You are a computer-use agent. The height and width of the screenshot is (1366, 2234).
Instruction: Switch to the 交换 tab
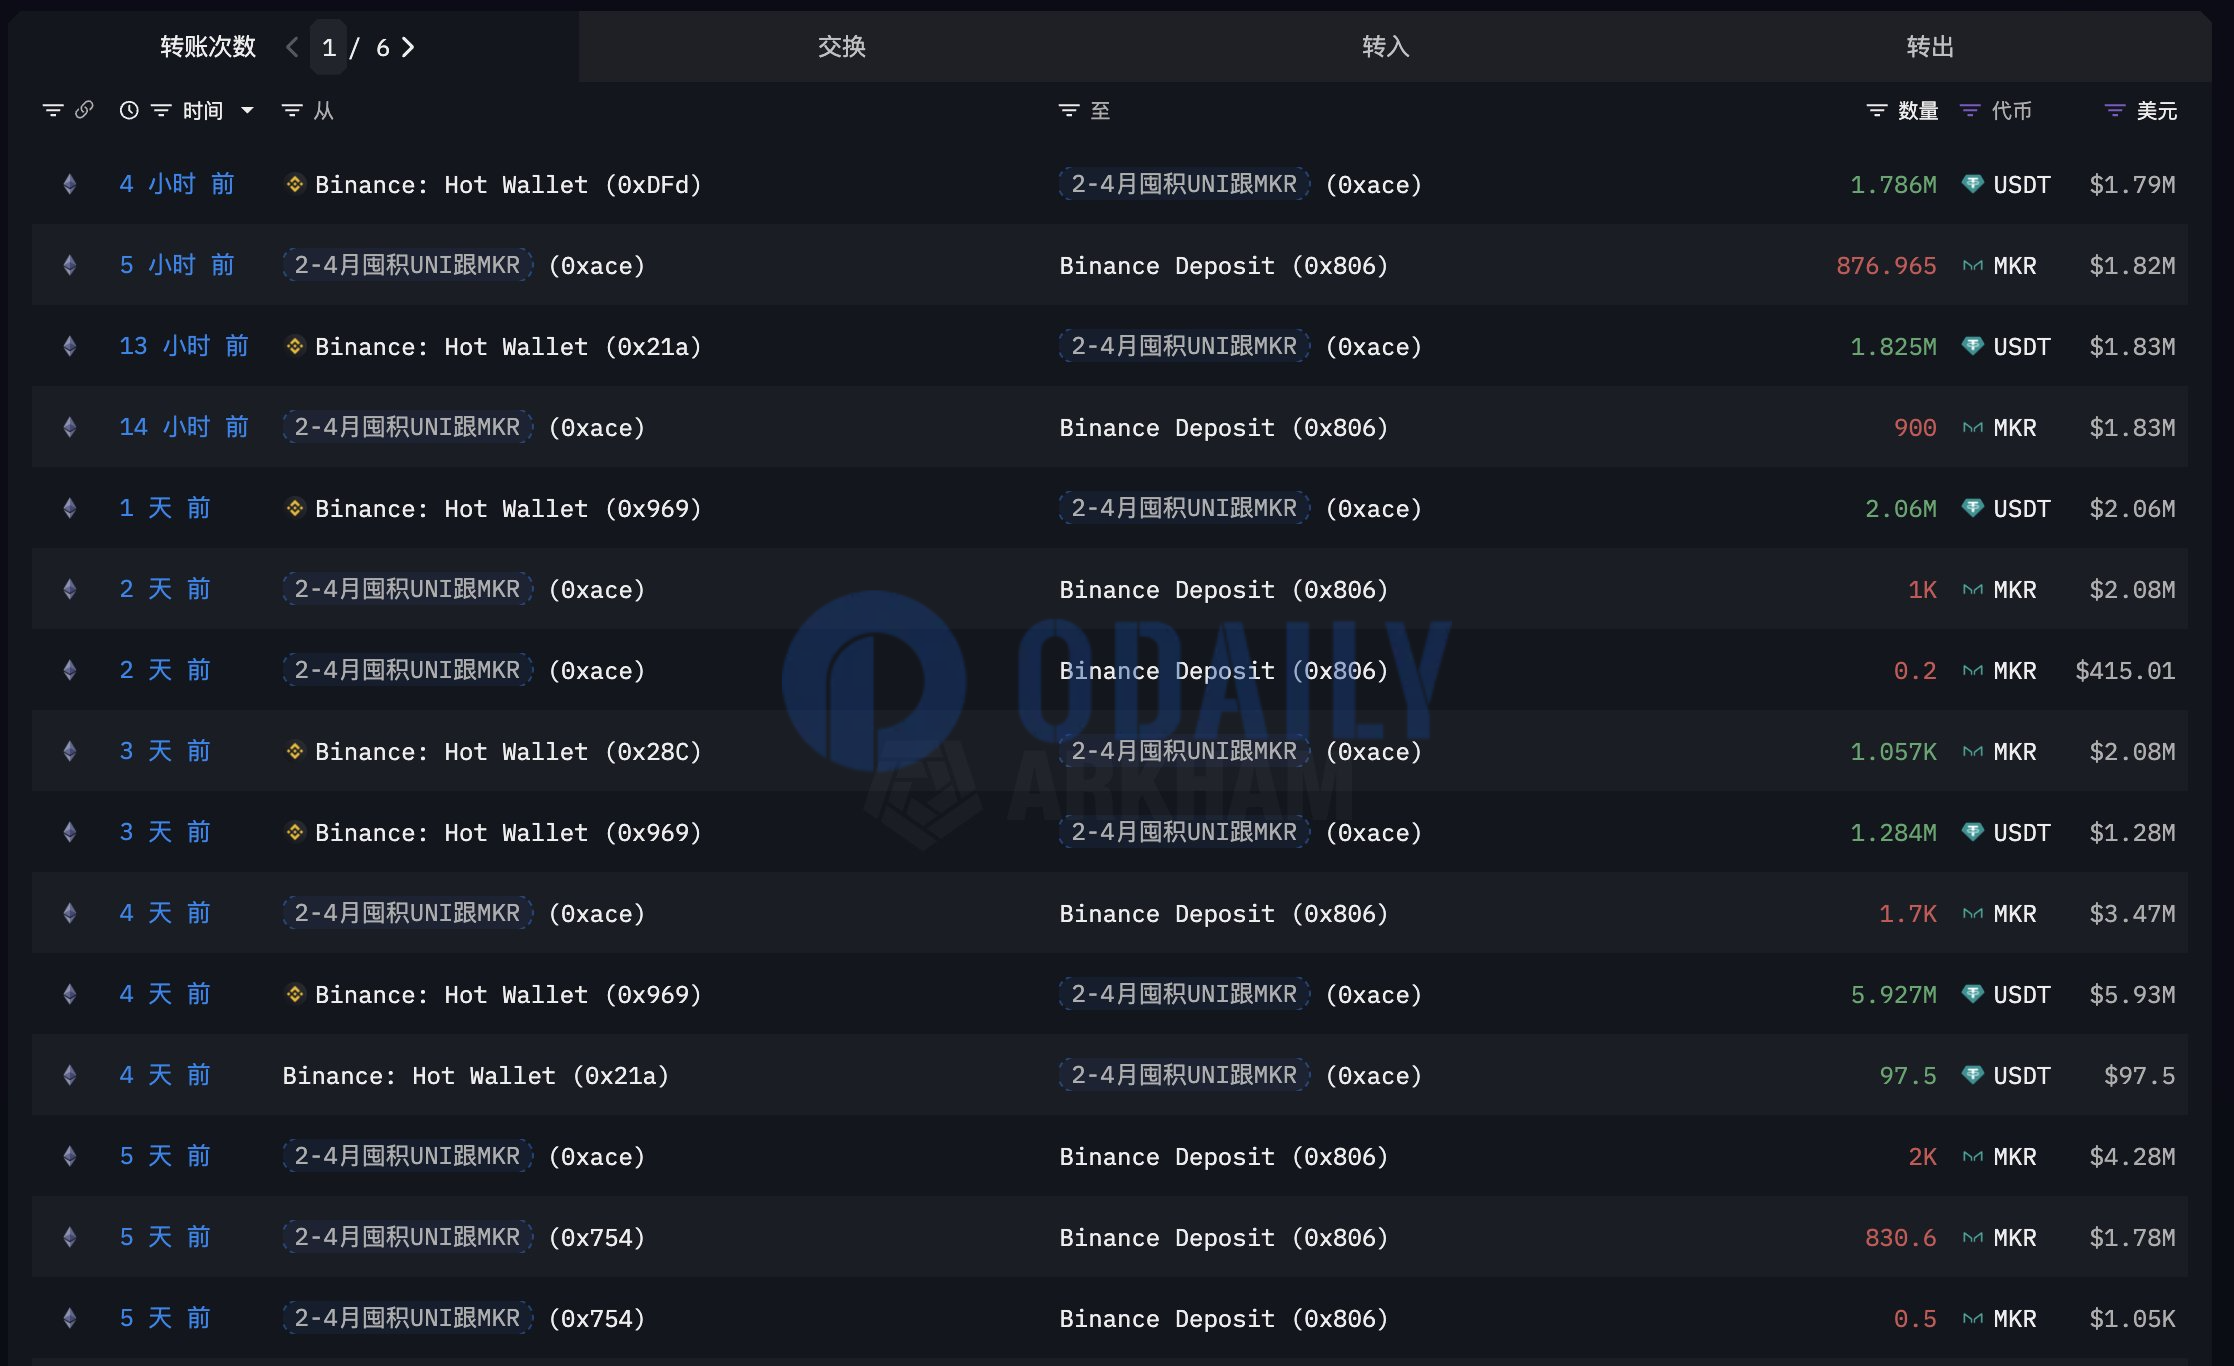click(x=842, y=47)
